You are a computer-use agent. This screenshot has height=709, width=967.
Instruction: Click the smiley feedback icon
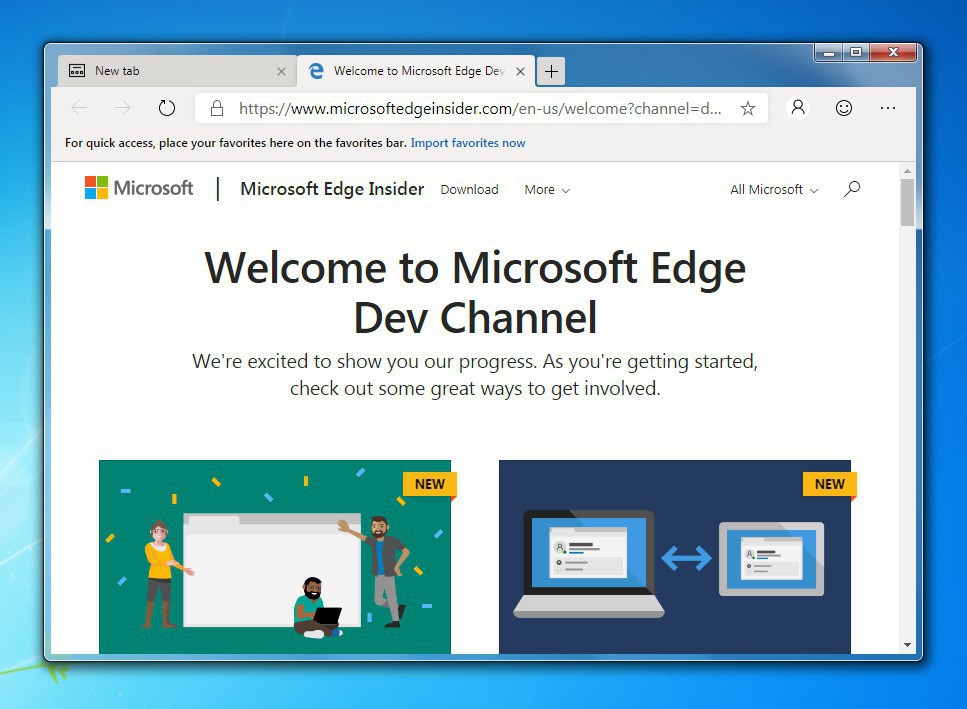click(x=844, y=108)
